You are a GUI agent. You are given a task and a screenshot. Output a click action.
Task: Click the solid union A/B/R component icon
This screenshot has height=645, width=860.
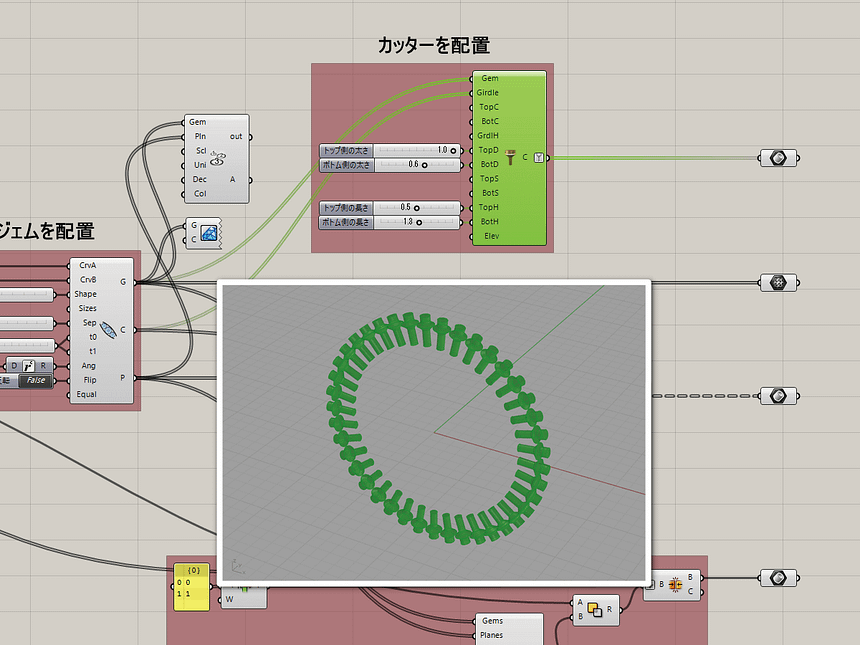pyautogui.click(x=594, y=609)
